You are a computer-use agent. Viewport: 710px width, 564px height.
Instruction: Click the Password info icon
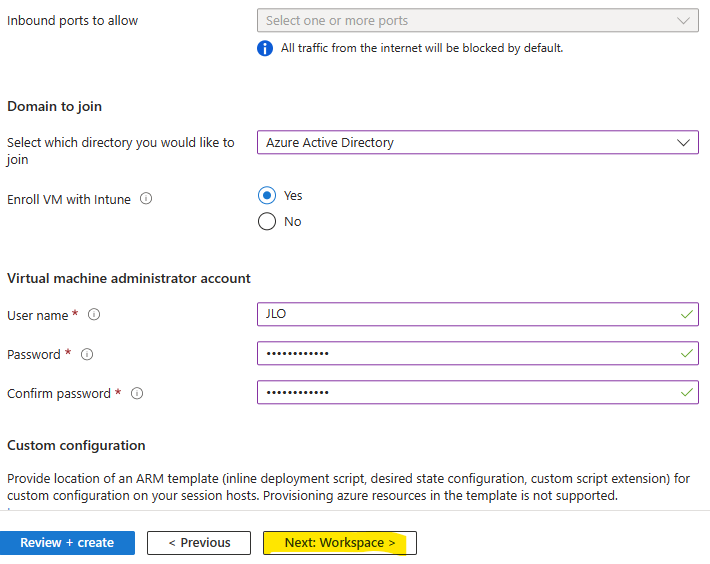87,354
